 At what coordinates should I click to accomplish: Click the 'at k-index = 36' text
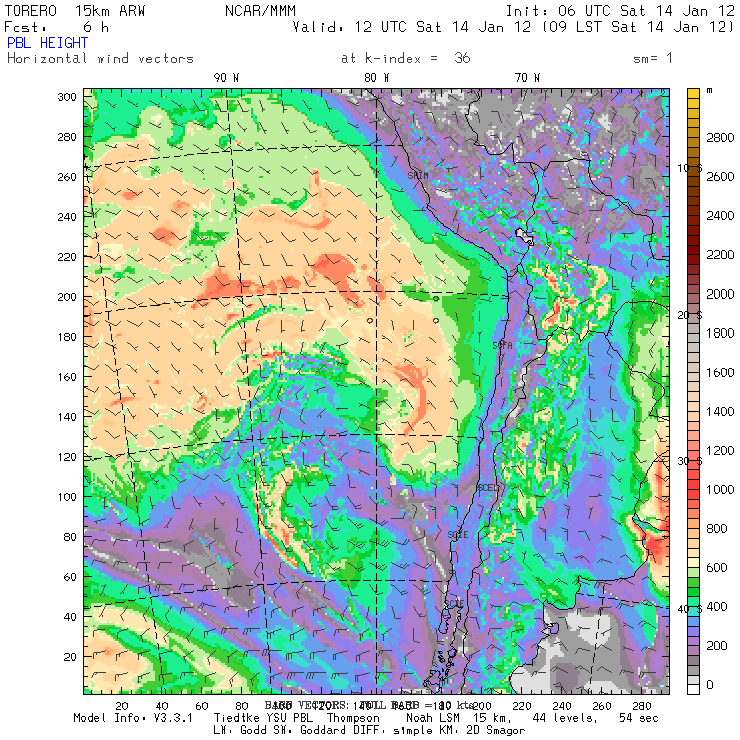click(x=405, y=59)
